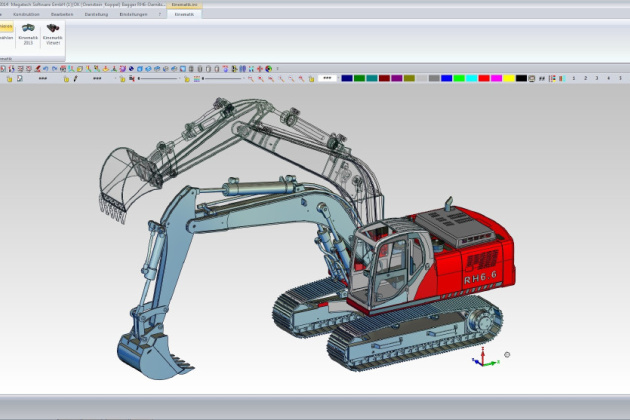Open the first *** field in second toolbar

(43, 78)
